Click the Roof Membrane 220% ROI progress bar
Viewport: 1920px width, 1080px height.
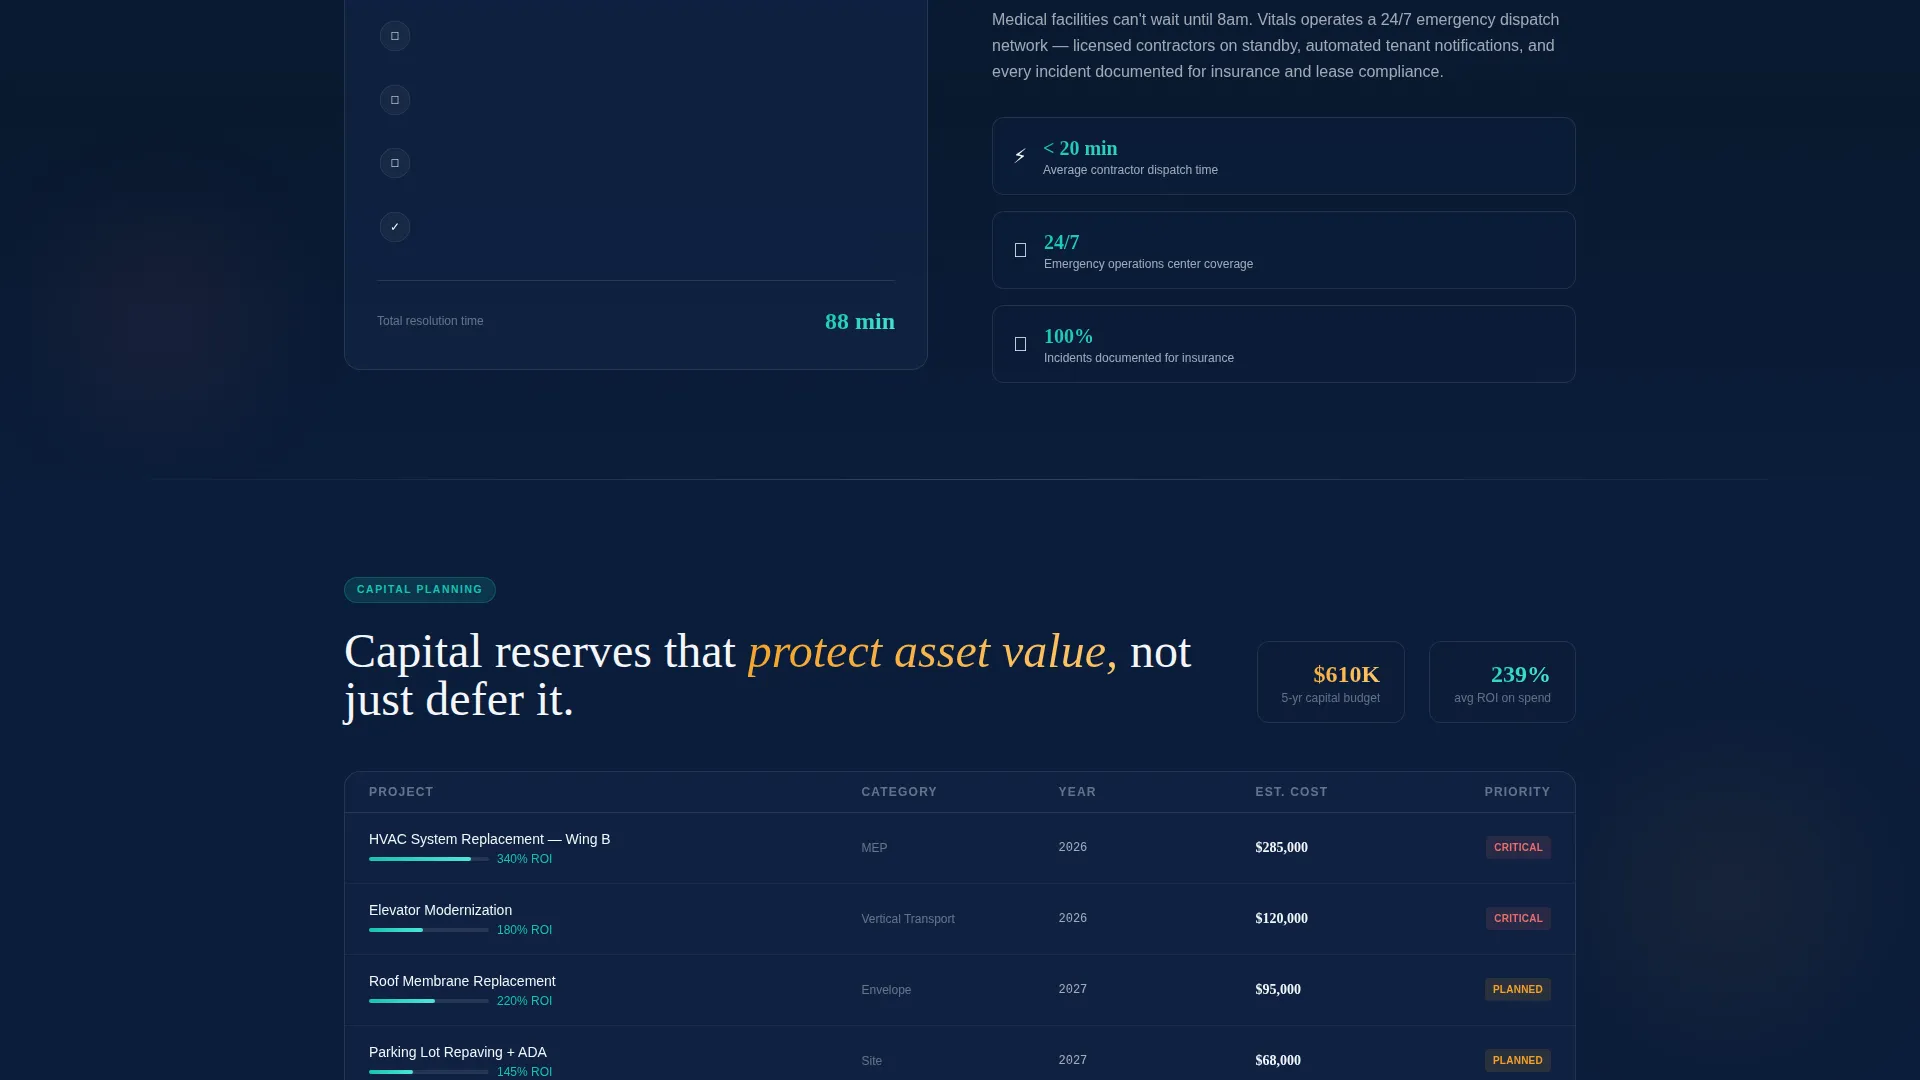pyautogui.click(x=429, y=1001)
